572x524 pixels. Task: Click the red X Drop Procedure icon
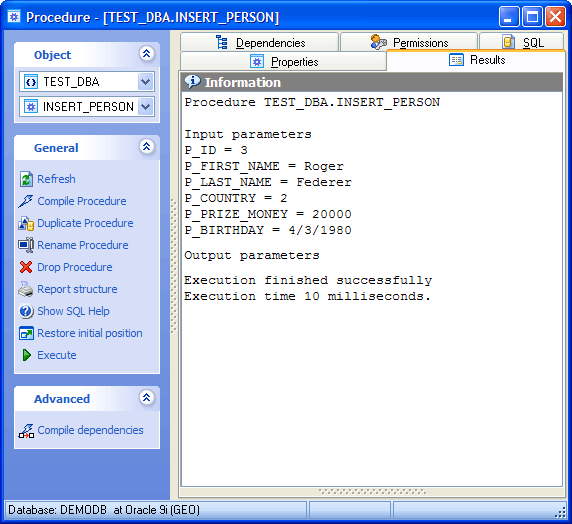click(x=26, y=267)
